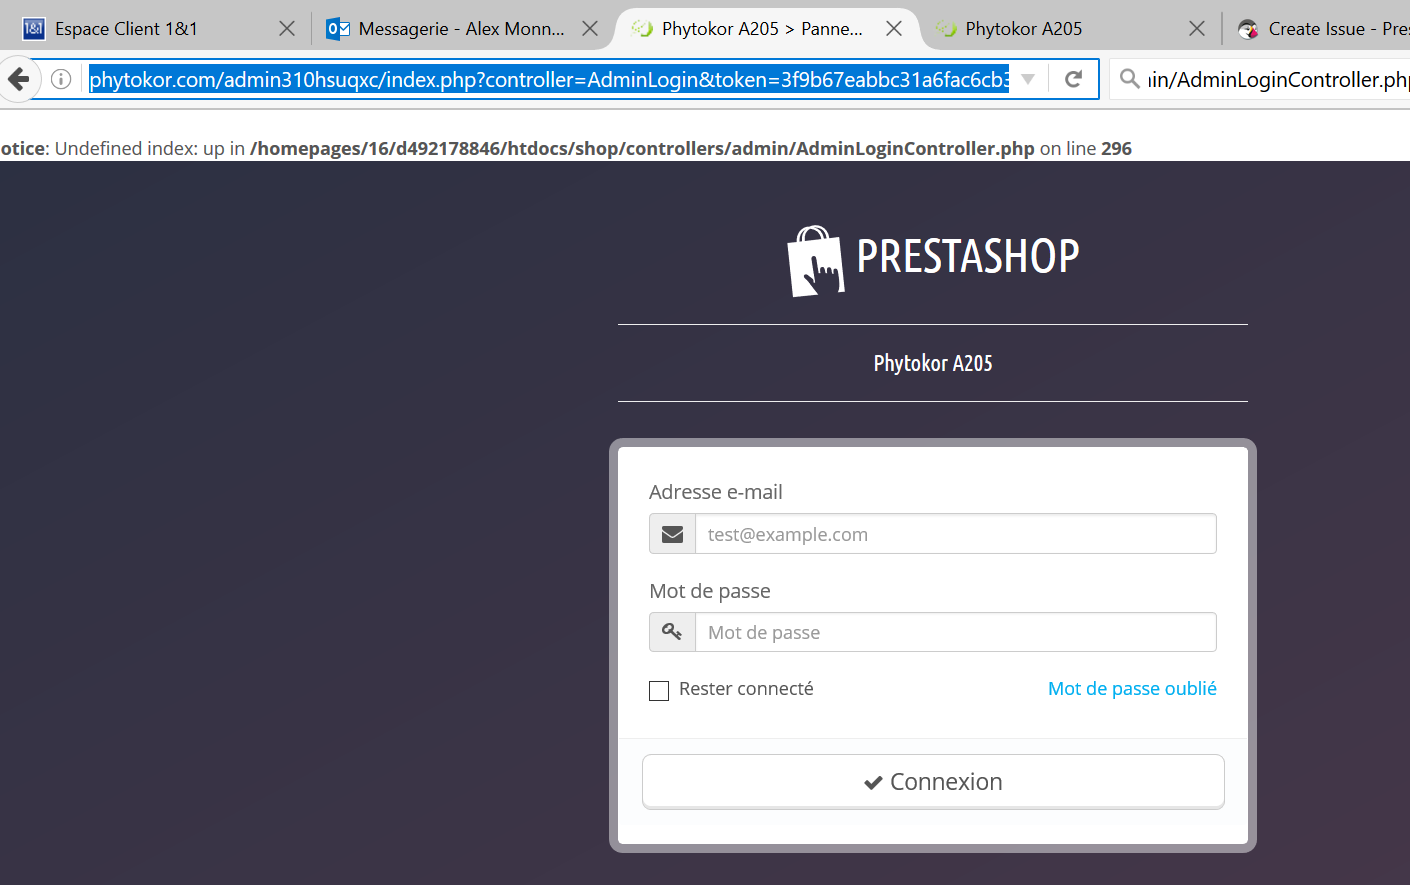Switch to the Messagerie - Alex Monn tab
Screen dimensions: 1410x885
point(461,29)
